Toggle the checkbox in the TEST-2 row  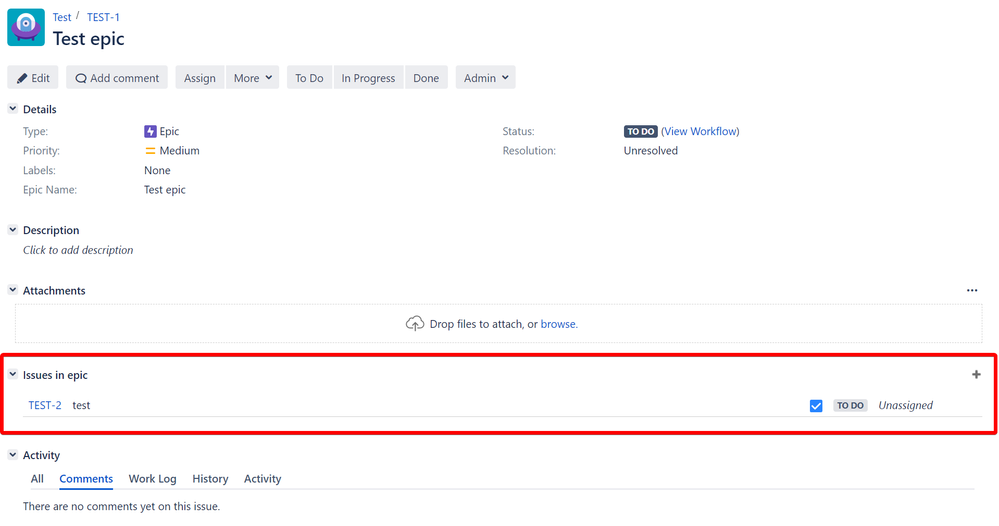click(816, 406)
